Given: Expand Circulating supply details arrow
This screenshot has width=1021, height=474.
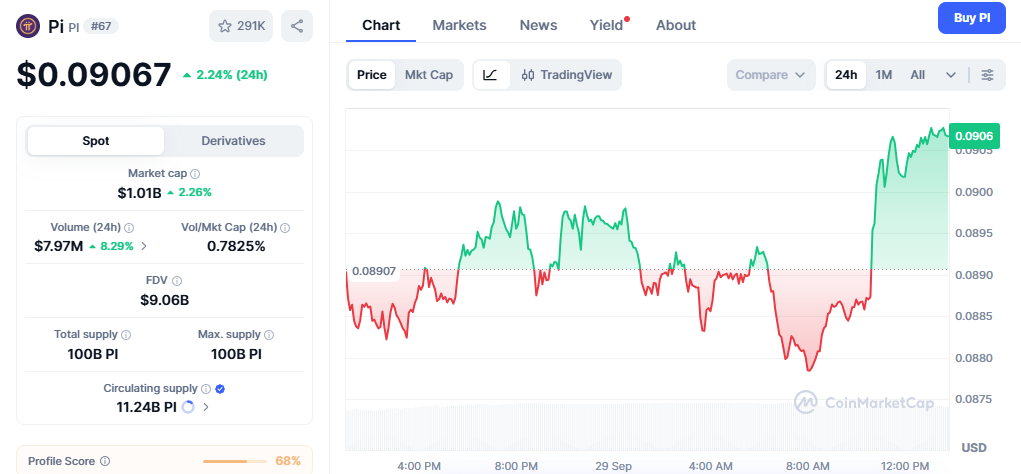Looking at the screenshot, I should 206,408.
